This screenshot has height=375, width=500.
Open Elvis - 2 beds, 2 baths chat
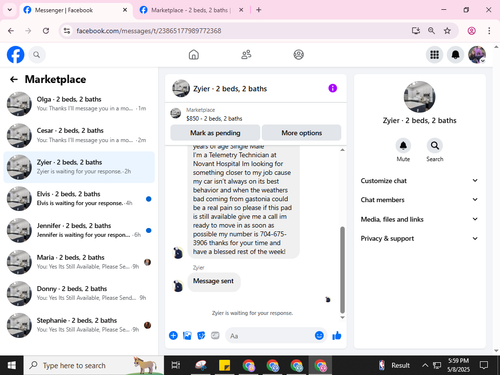click(79, 198)
